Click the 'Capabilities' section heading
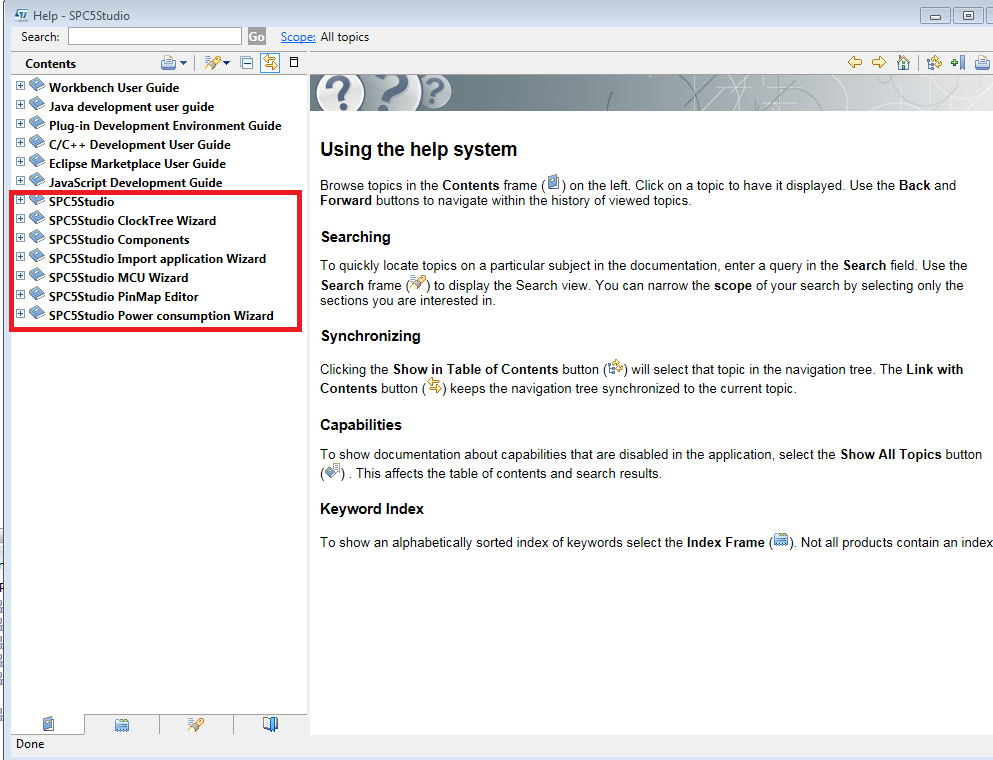The height and width of the screenshot is (760, 993). (x=360, y=424)
